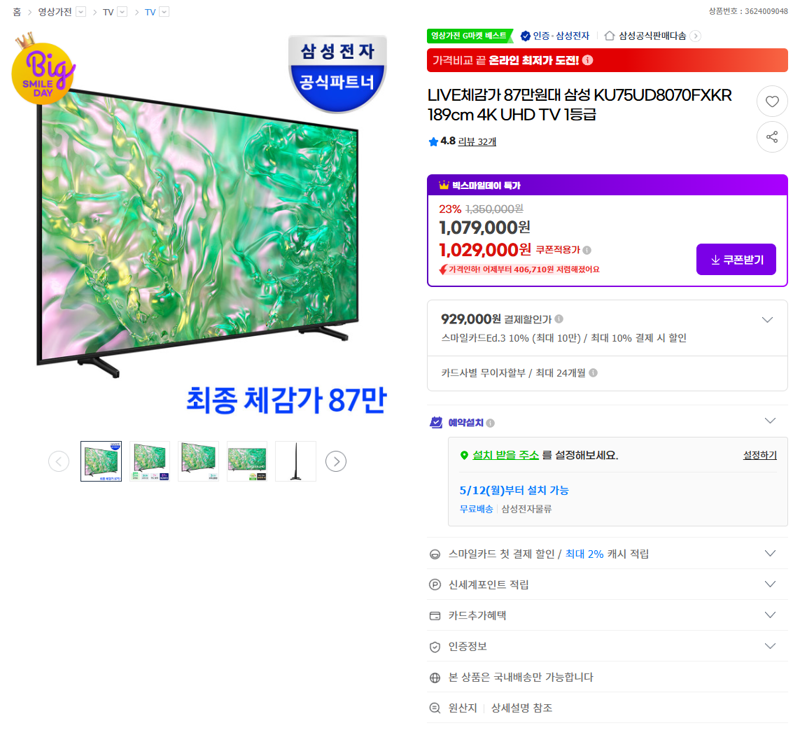This screenshot has height=735, width=800.
Task: Expand the 신세계포인트 적립 section
Action: [x=770, y=584]
